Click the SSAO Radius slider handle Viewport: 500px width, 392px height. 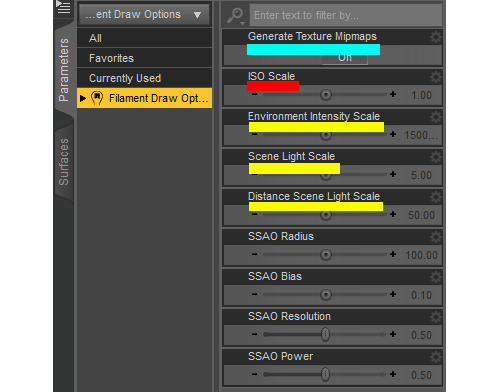[x=326, y=255]
